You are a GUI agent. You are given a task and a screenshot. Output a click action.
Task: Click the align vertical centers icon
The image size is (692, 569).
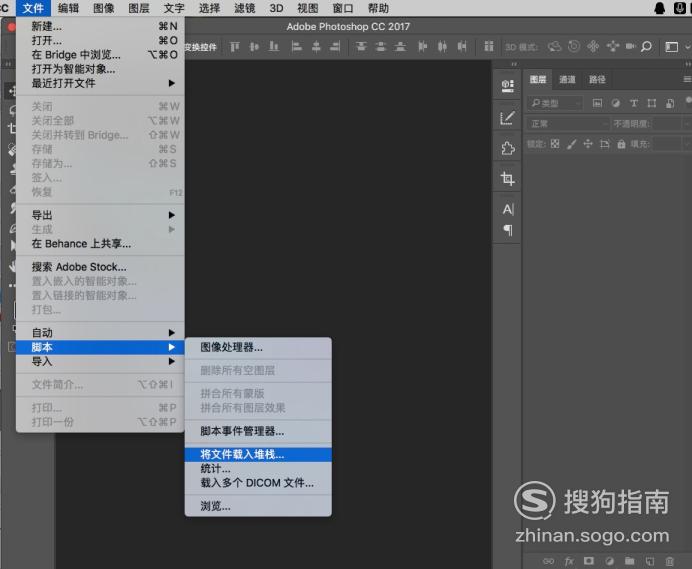coord(254,46)
